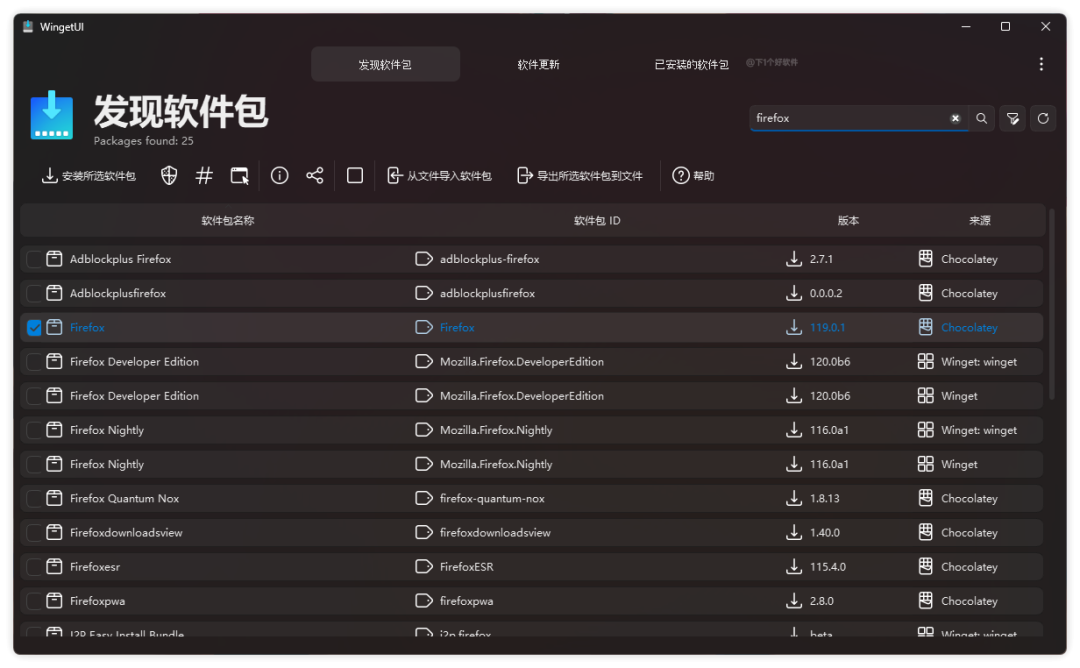Check the Adblockplus Firefox checkbox

point(34,259)
